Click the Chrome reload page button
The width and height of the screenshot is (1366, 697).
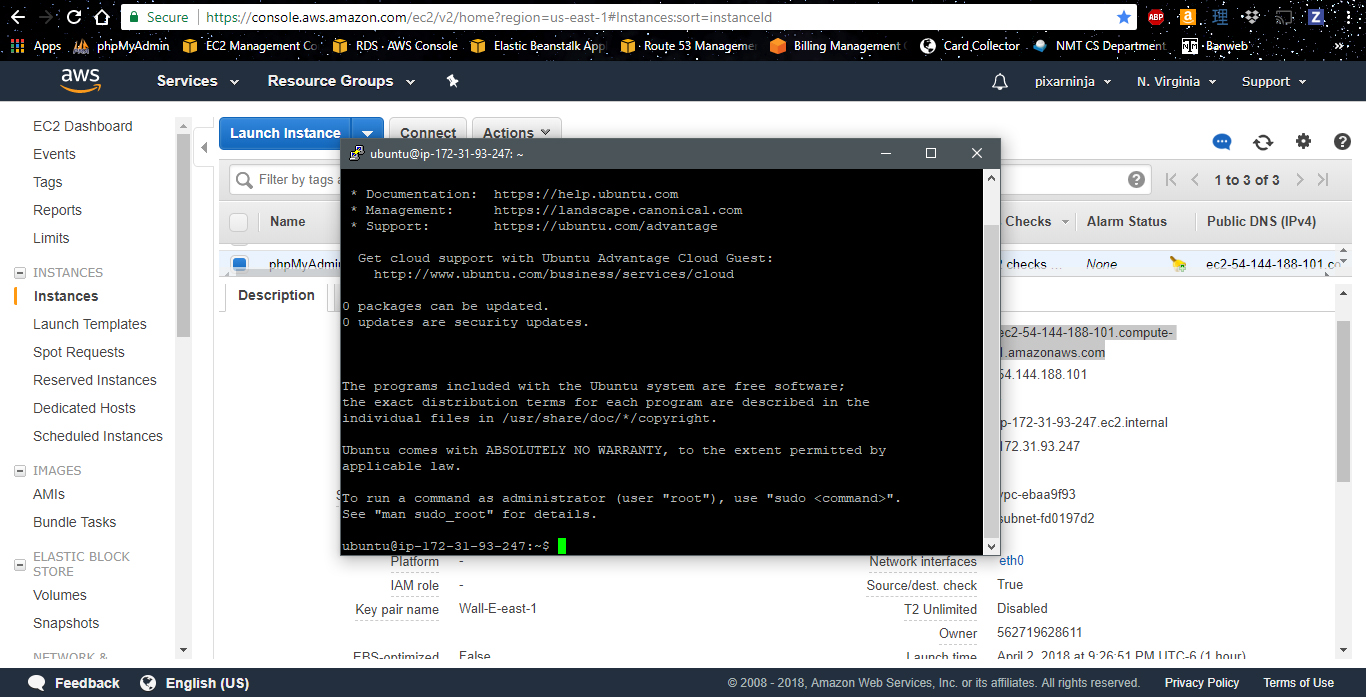coord(74,17)
